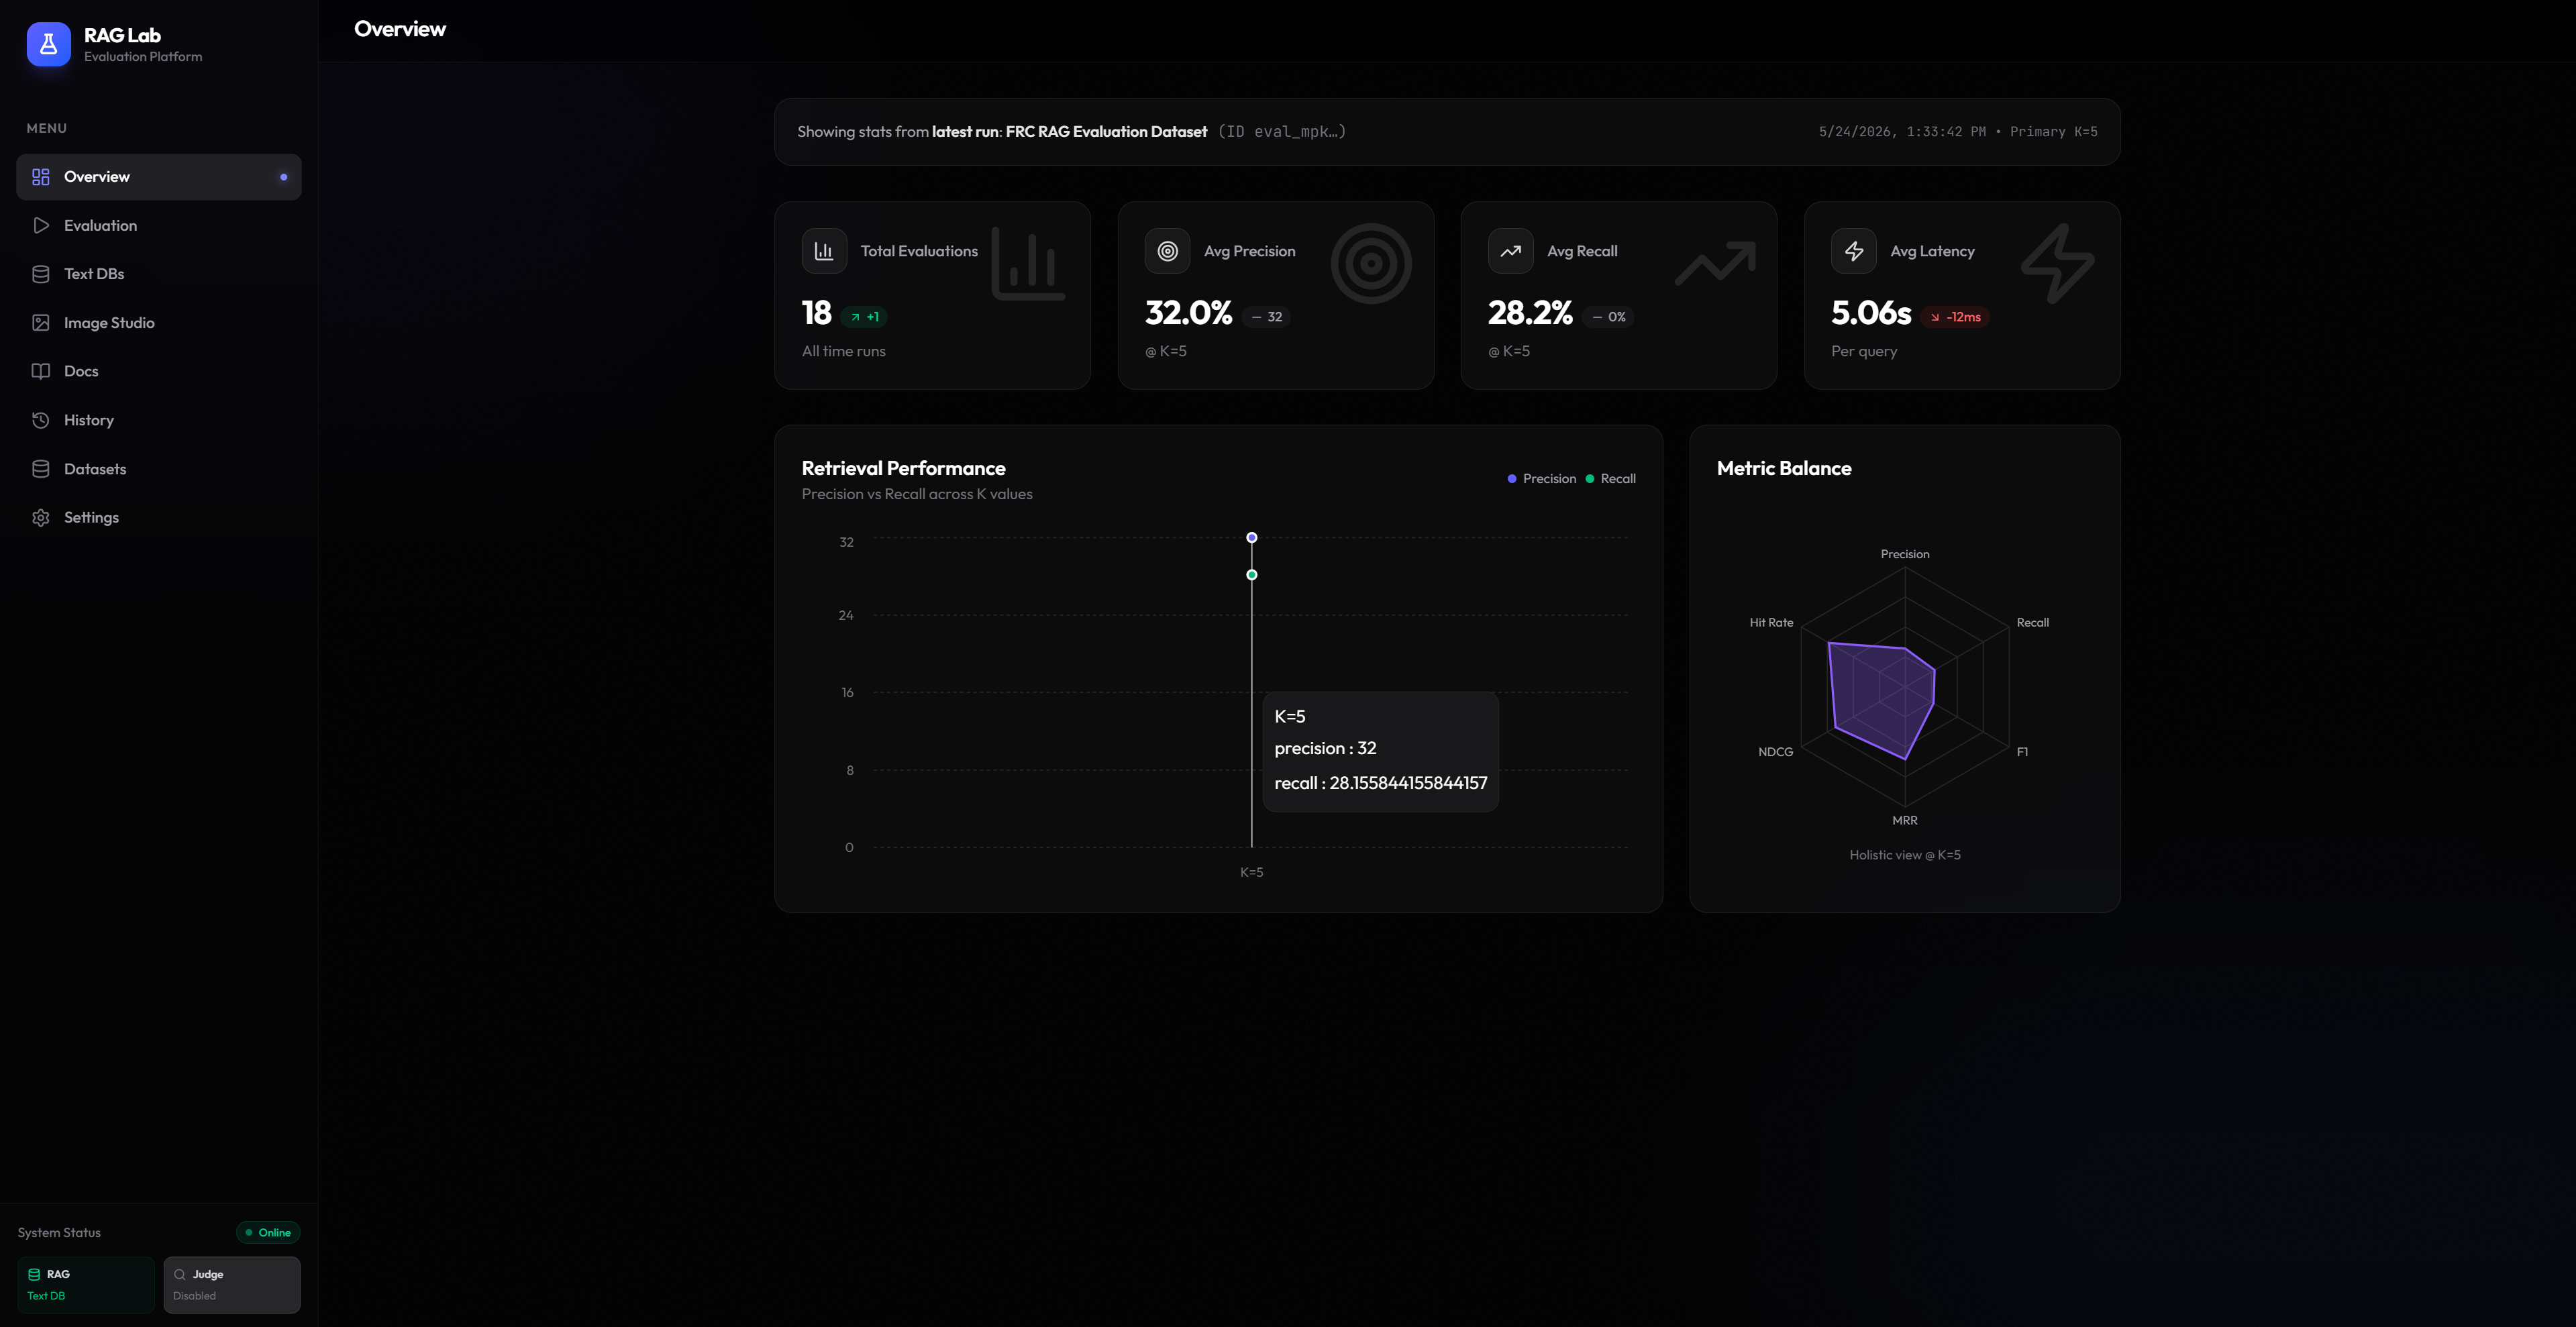The height and width of the screenshot is (1327, 2576).
Task: Click the 0% recall change badge
Action: [1608, 317]
